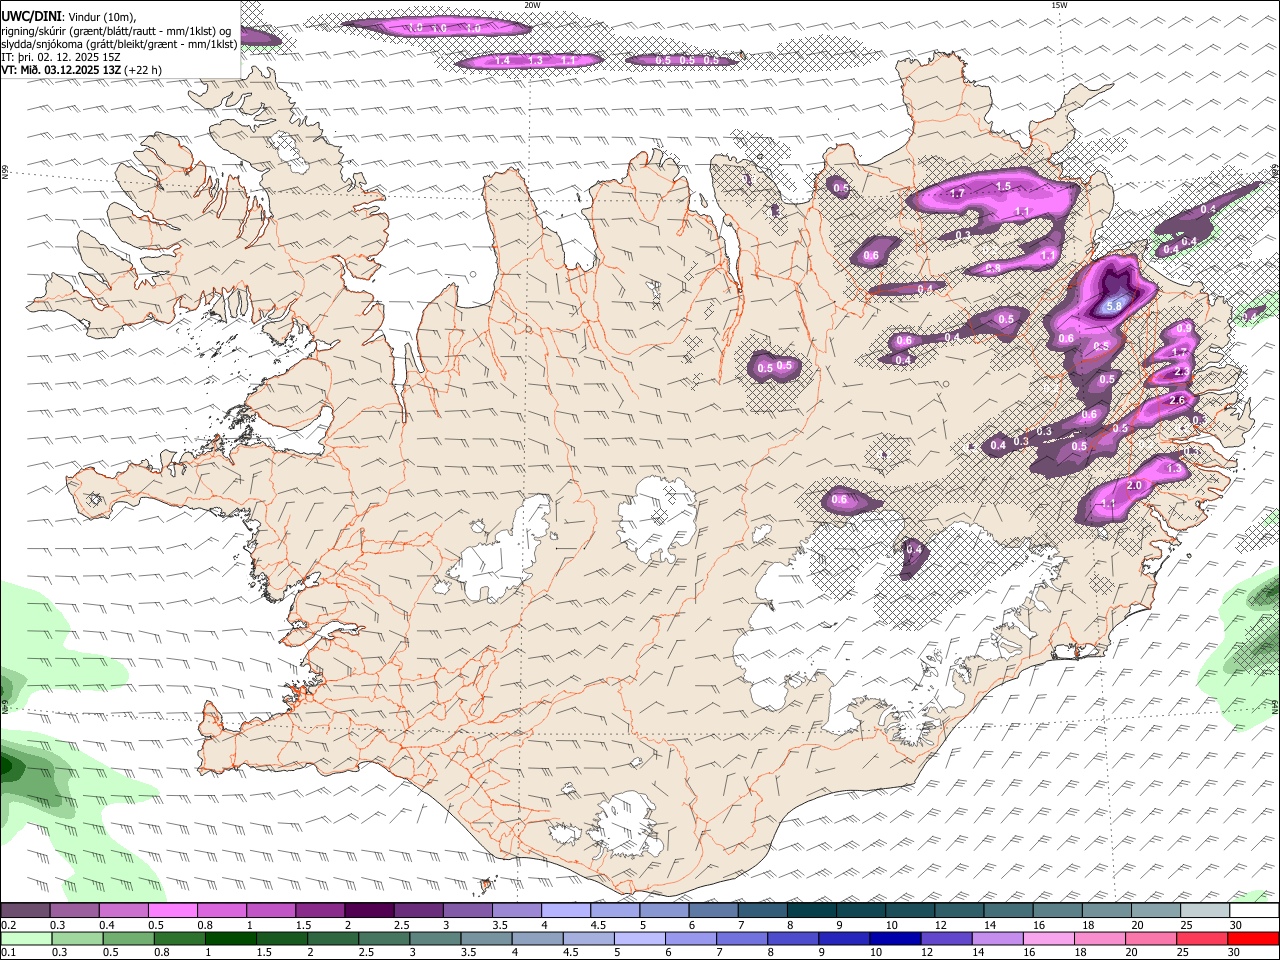Select the pale green 0.1 swatch on the lower scale
This screenshot has height=960, width=1280.
click(25, 938)
